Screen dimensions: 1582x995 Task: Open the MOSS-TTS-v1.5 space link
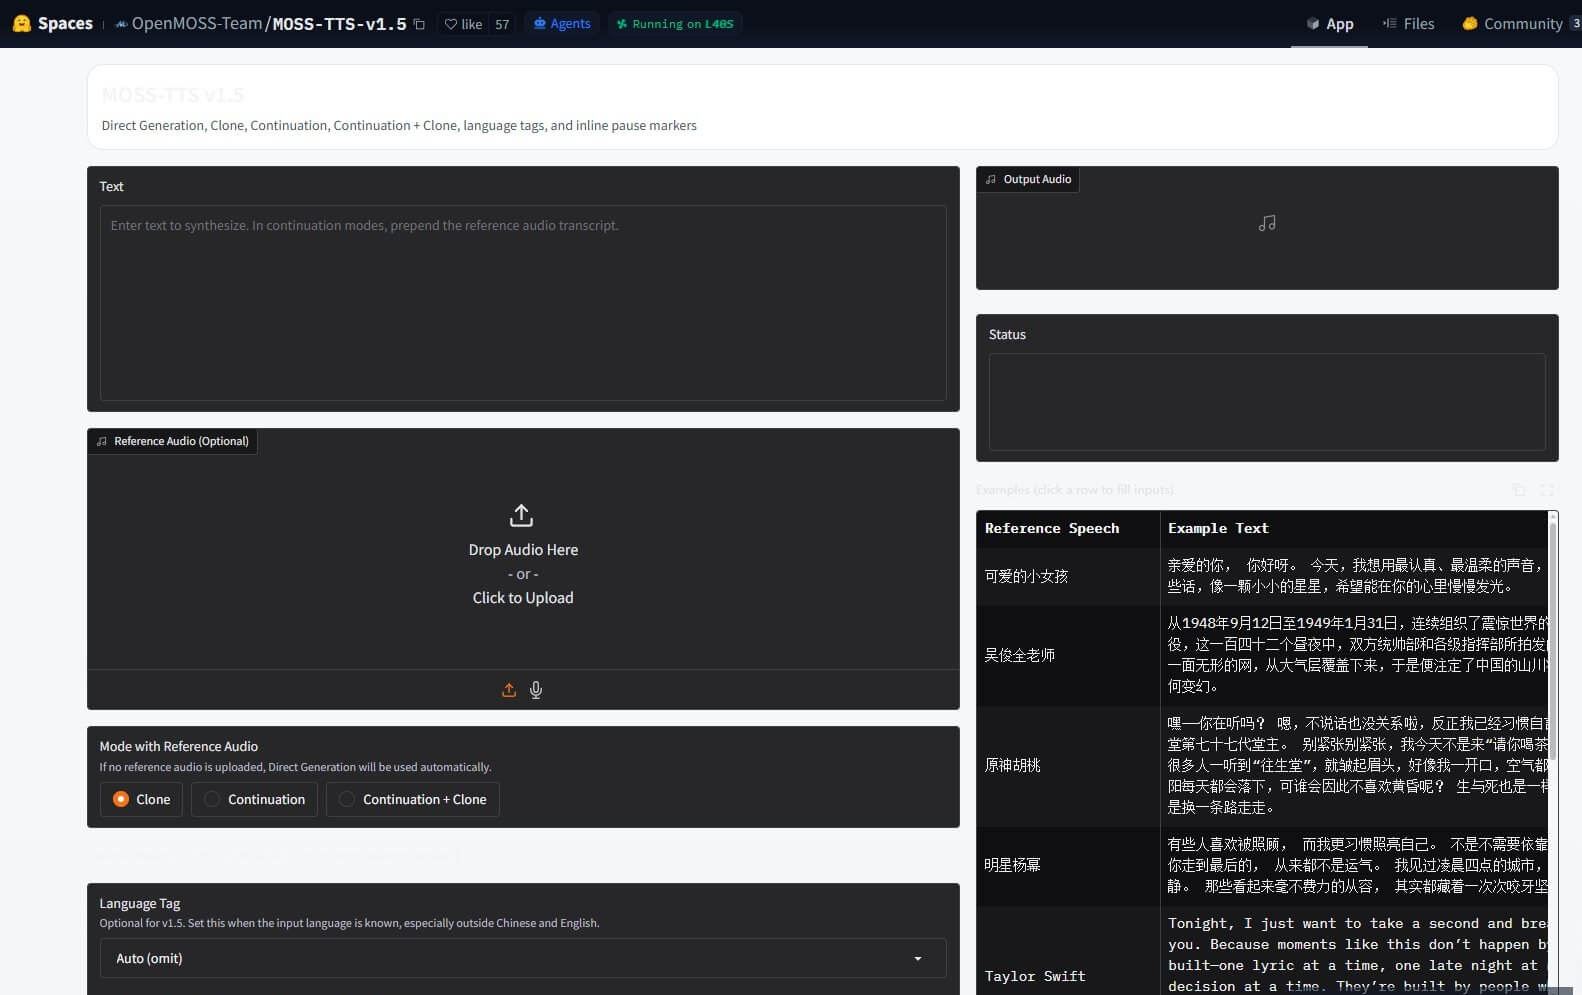[x=340, y=24]
